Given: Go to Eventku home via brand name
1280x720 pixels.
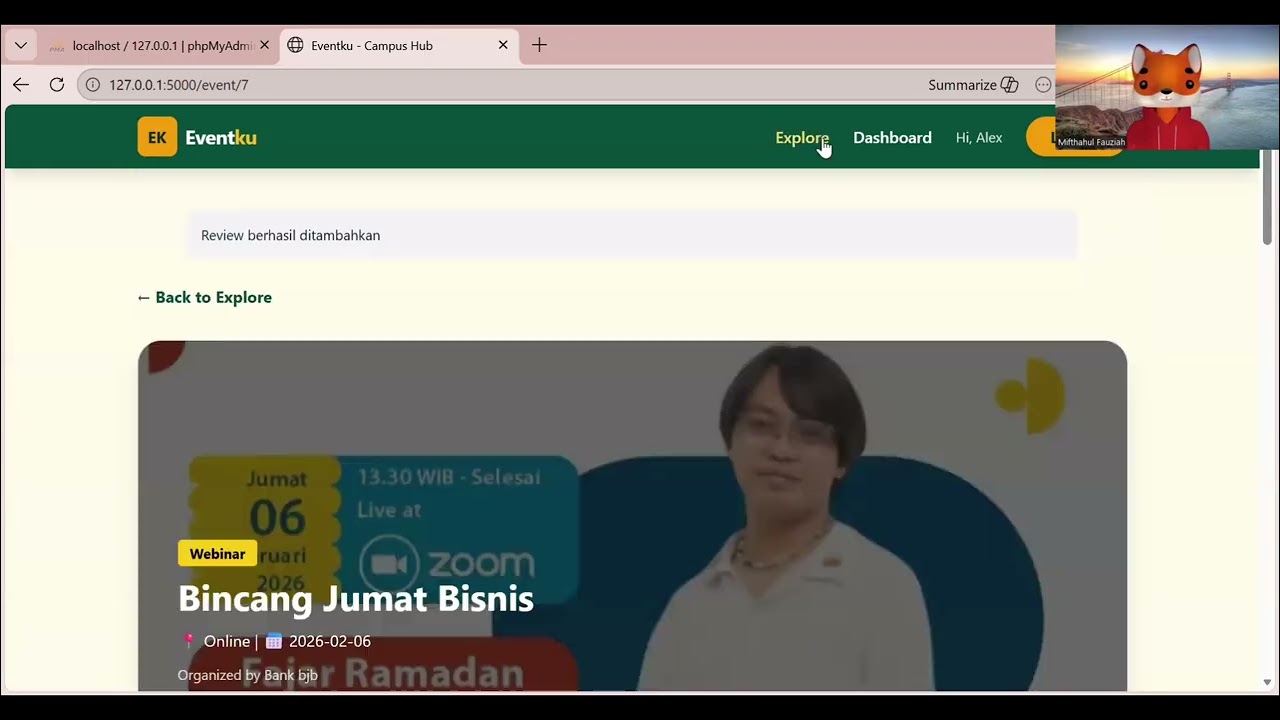Looking at the screenshot, I should coord(221,138).
